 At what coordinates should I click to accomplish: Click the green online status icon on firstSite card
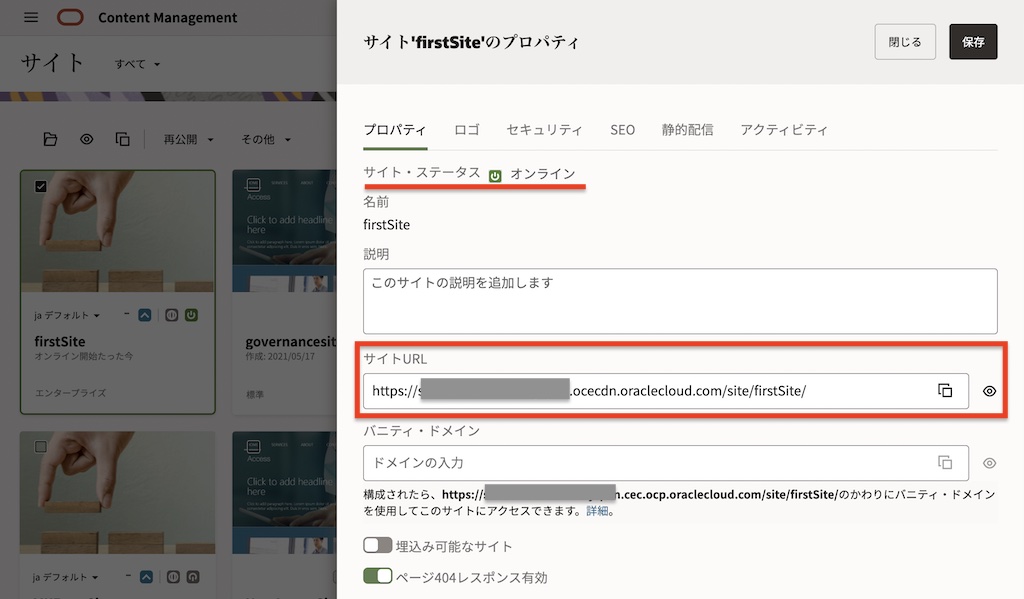(191, 315)
